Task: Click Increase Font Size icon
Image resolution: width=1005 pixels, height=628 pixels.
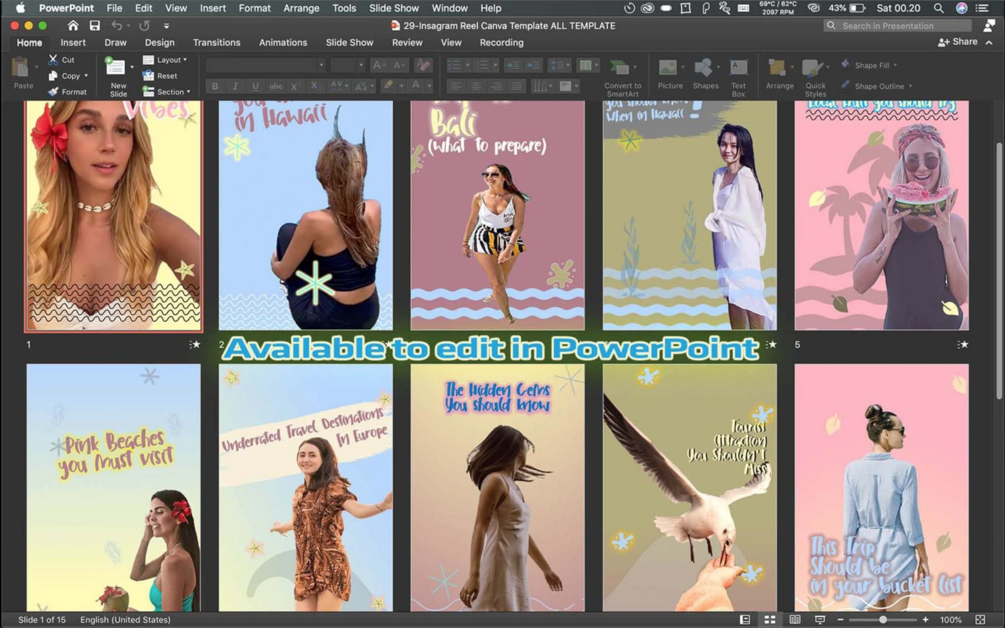Action: (379, 65)
